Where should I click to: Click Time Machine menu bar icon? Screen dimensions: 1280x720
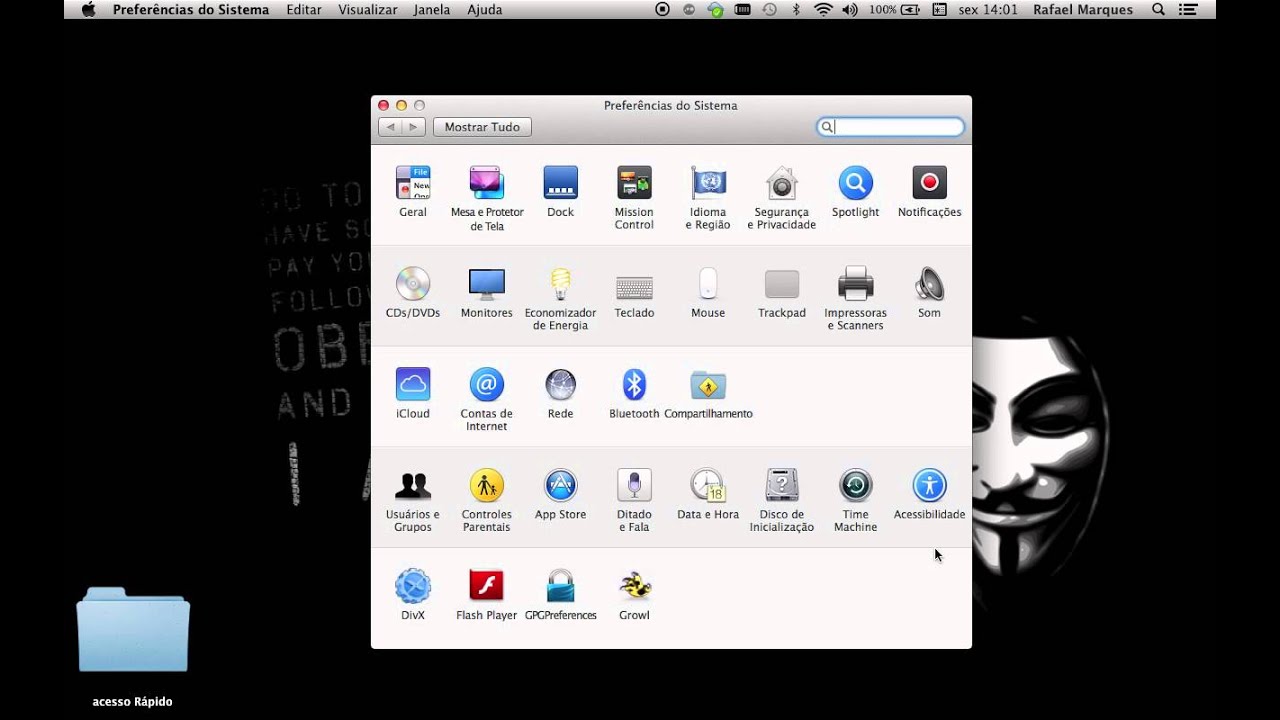(x=769, y=9)
